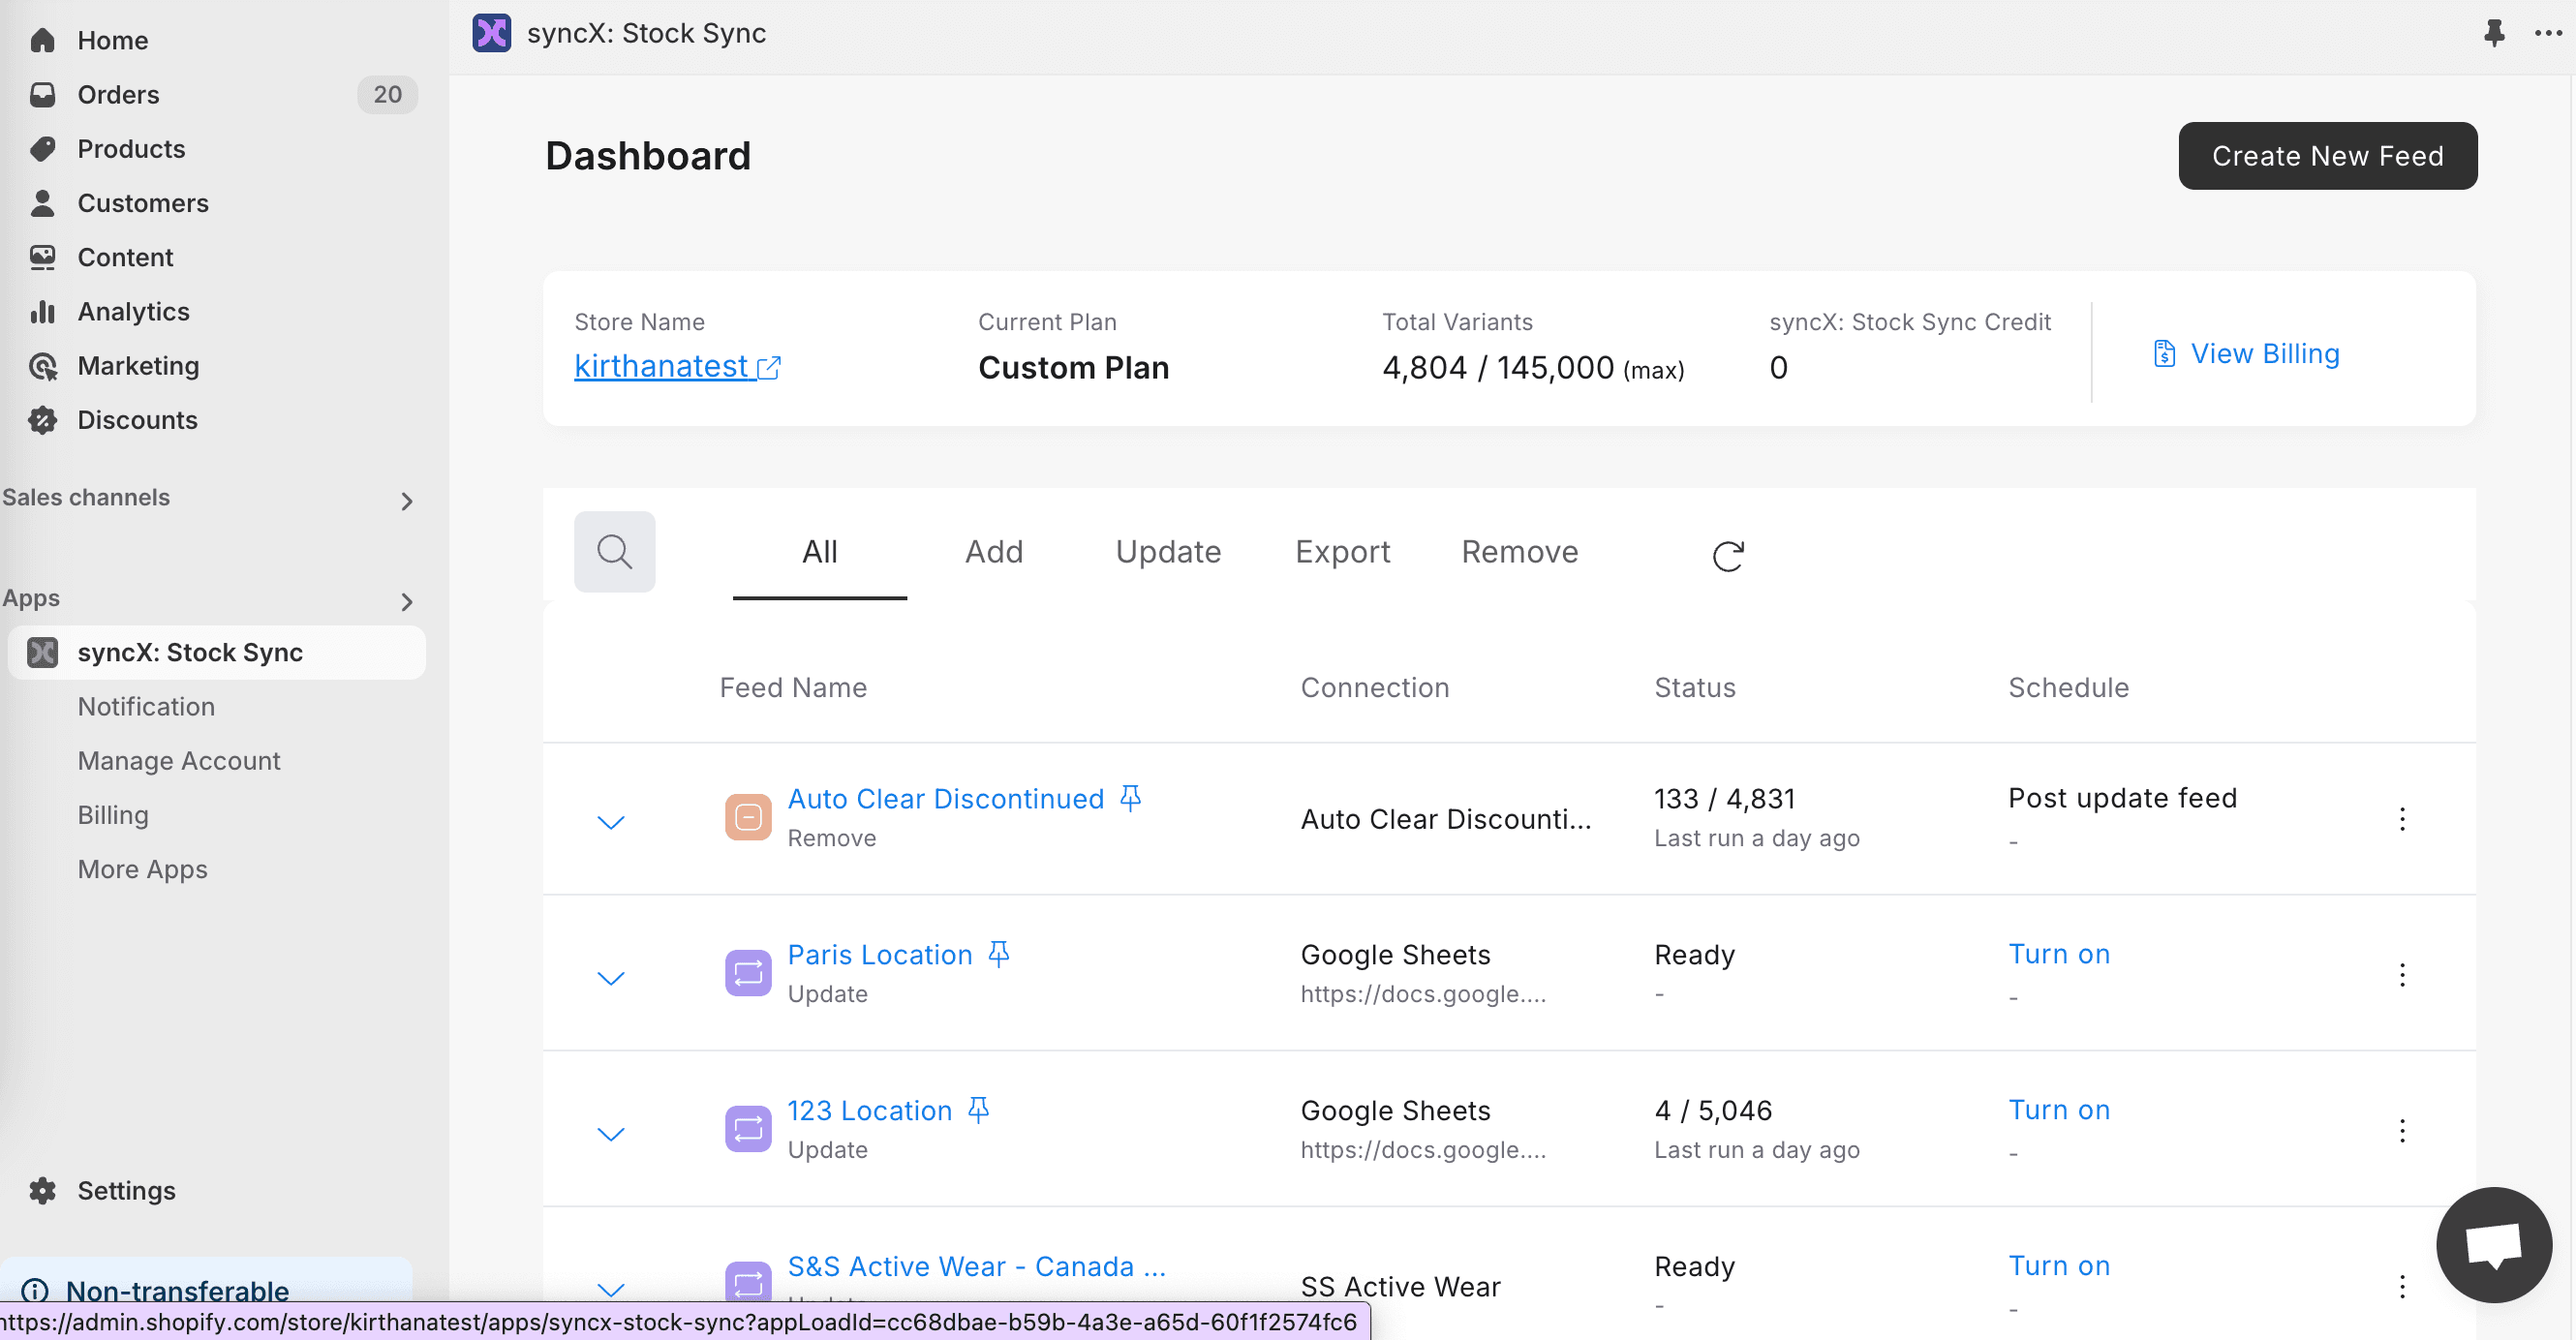
Task: Expand the 123 Location feed row
Action: pos(610,1134)
